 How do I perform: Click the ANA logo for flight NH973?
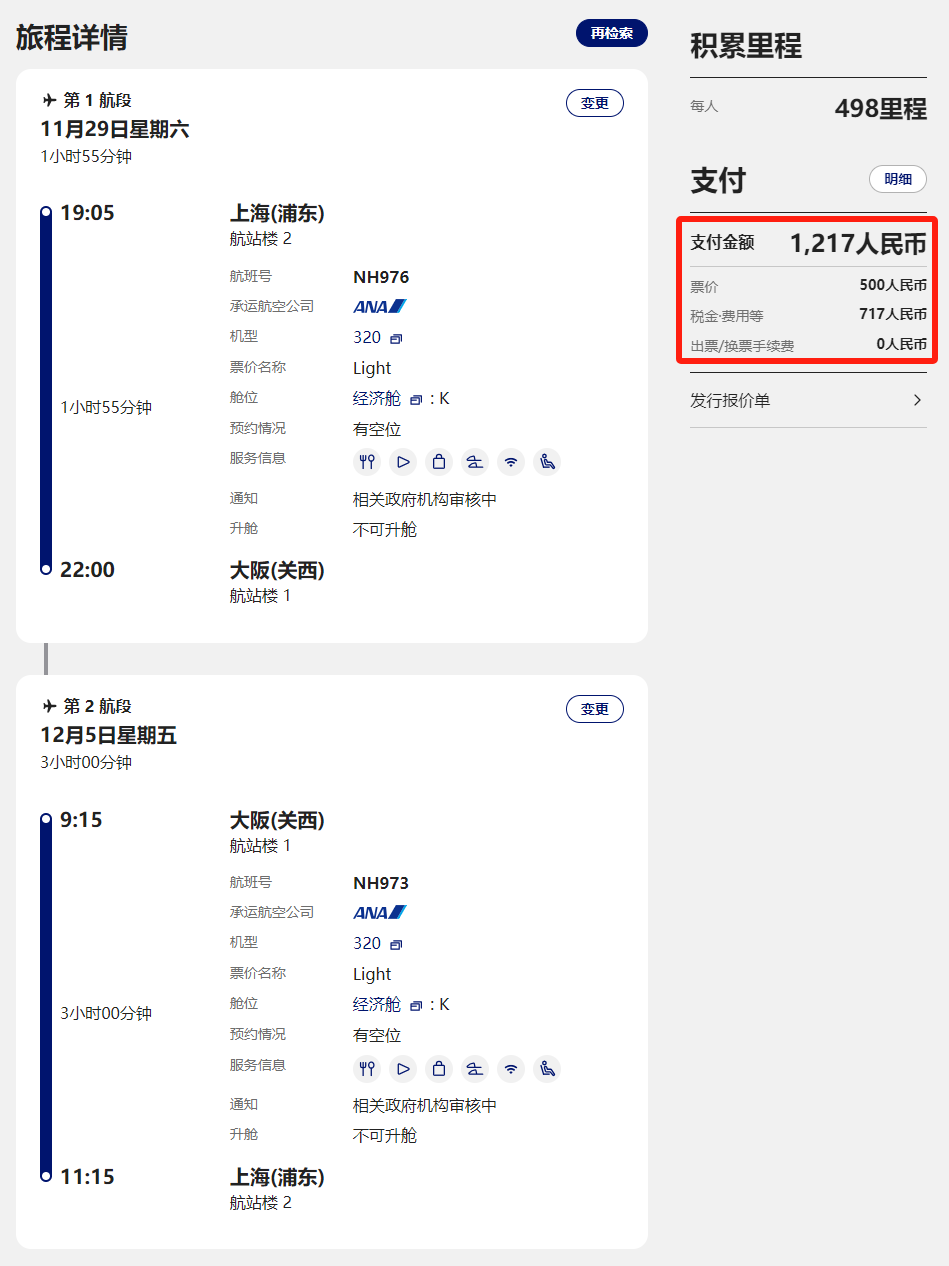(378, 912)
